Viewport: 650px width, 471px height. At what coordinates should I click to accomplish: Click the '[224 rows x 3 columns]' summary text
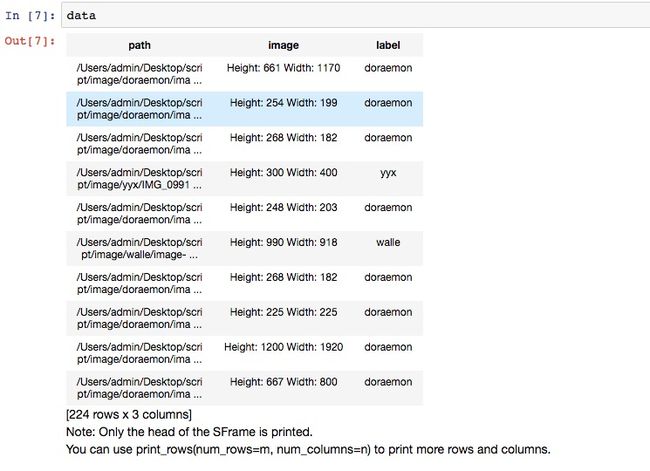(x=129, y=415)
